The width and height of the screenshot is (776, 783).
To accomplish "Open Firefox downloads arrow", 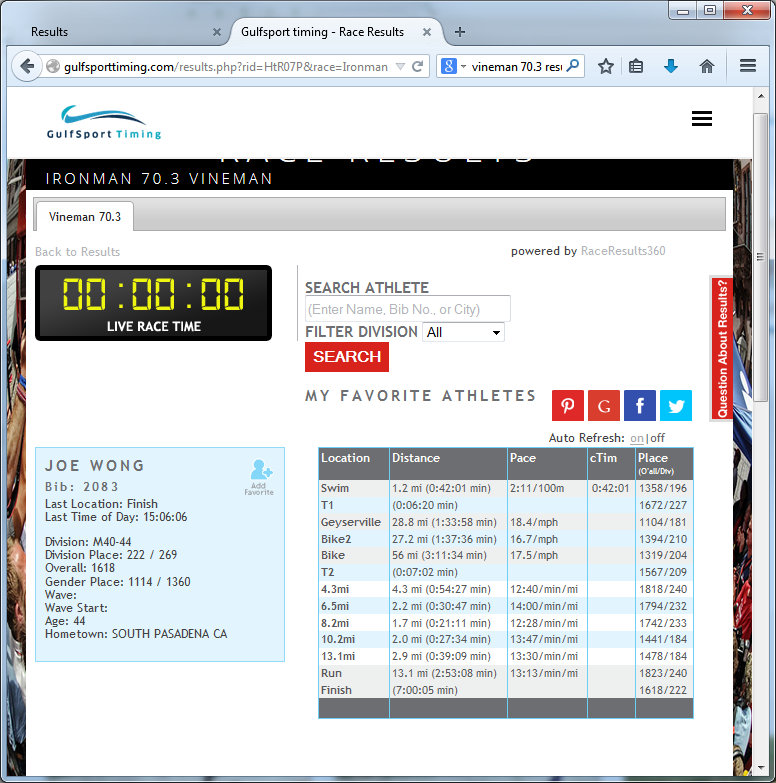I will pos(671,67).
